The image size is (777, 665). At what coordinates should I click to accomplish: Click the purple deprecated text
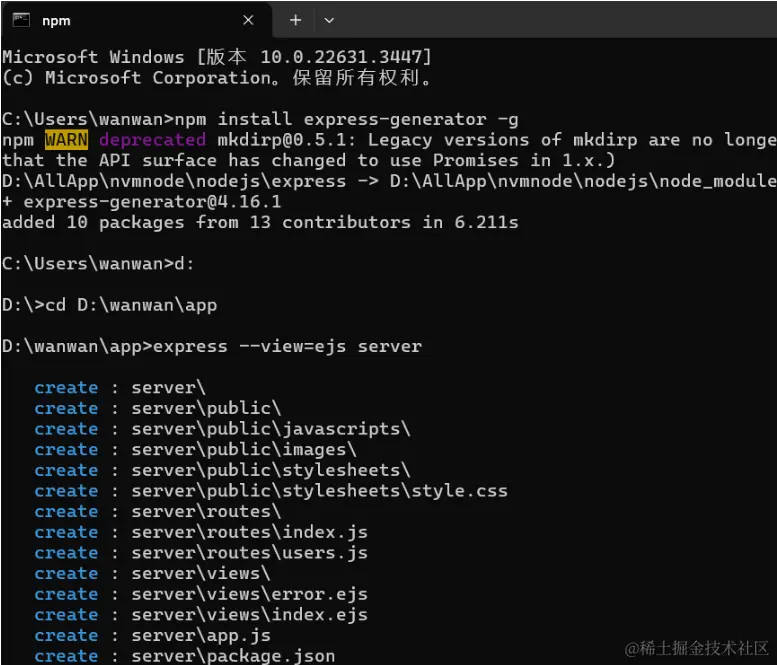tap(152, 140)
